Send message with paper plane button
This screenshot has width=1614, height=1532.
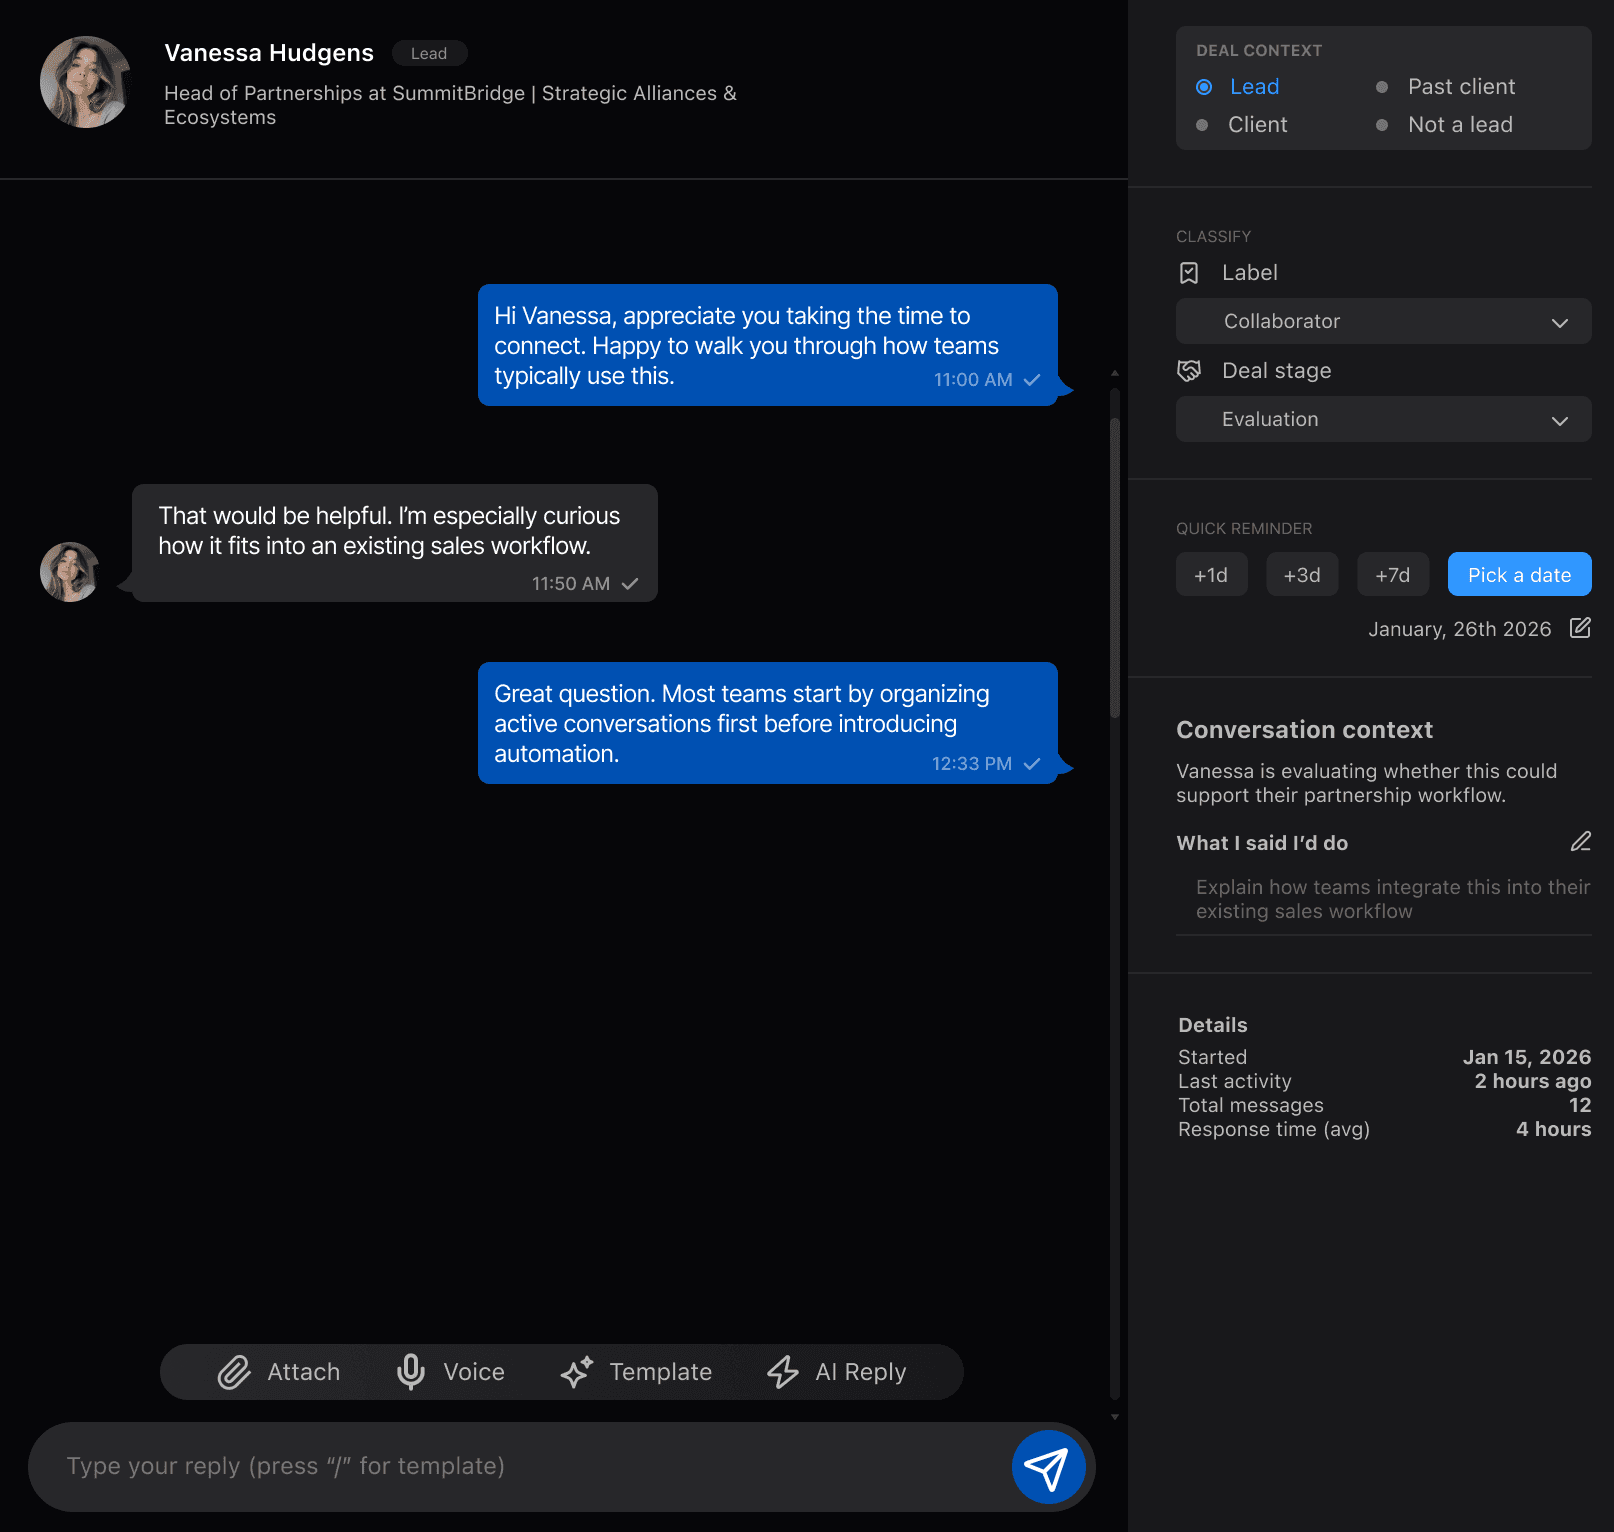pyautogui.click(x=1048, y=1467)
